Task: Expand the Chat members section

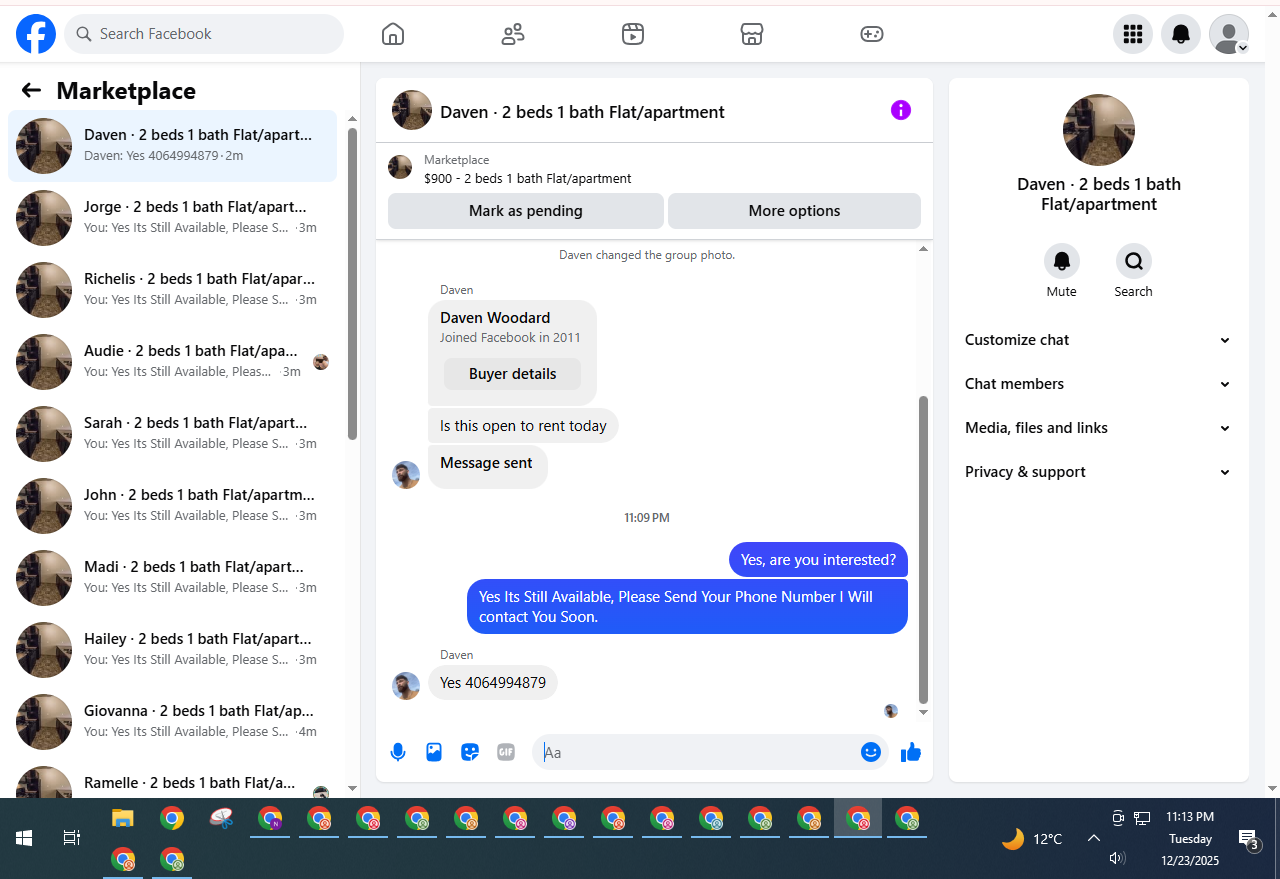Action: click(x=1098, y=384)
